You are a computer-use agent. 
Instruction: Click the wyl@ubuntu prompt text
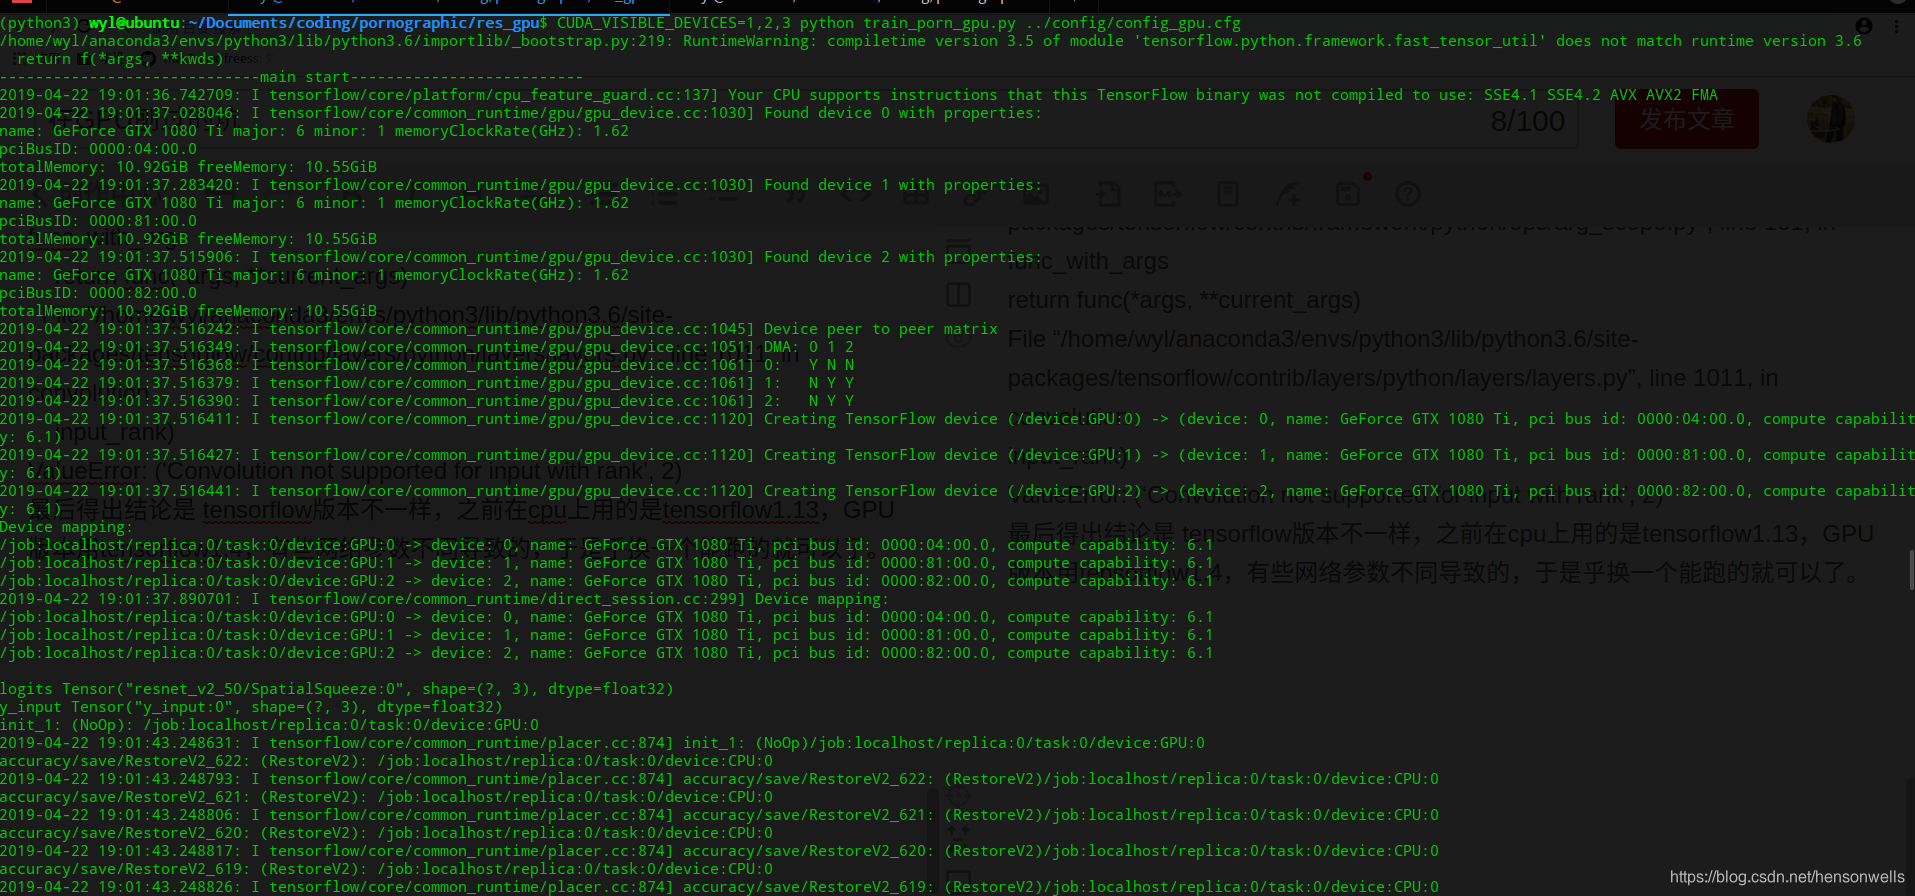pos(135,23)
